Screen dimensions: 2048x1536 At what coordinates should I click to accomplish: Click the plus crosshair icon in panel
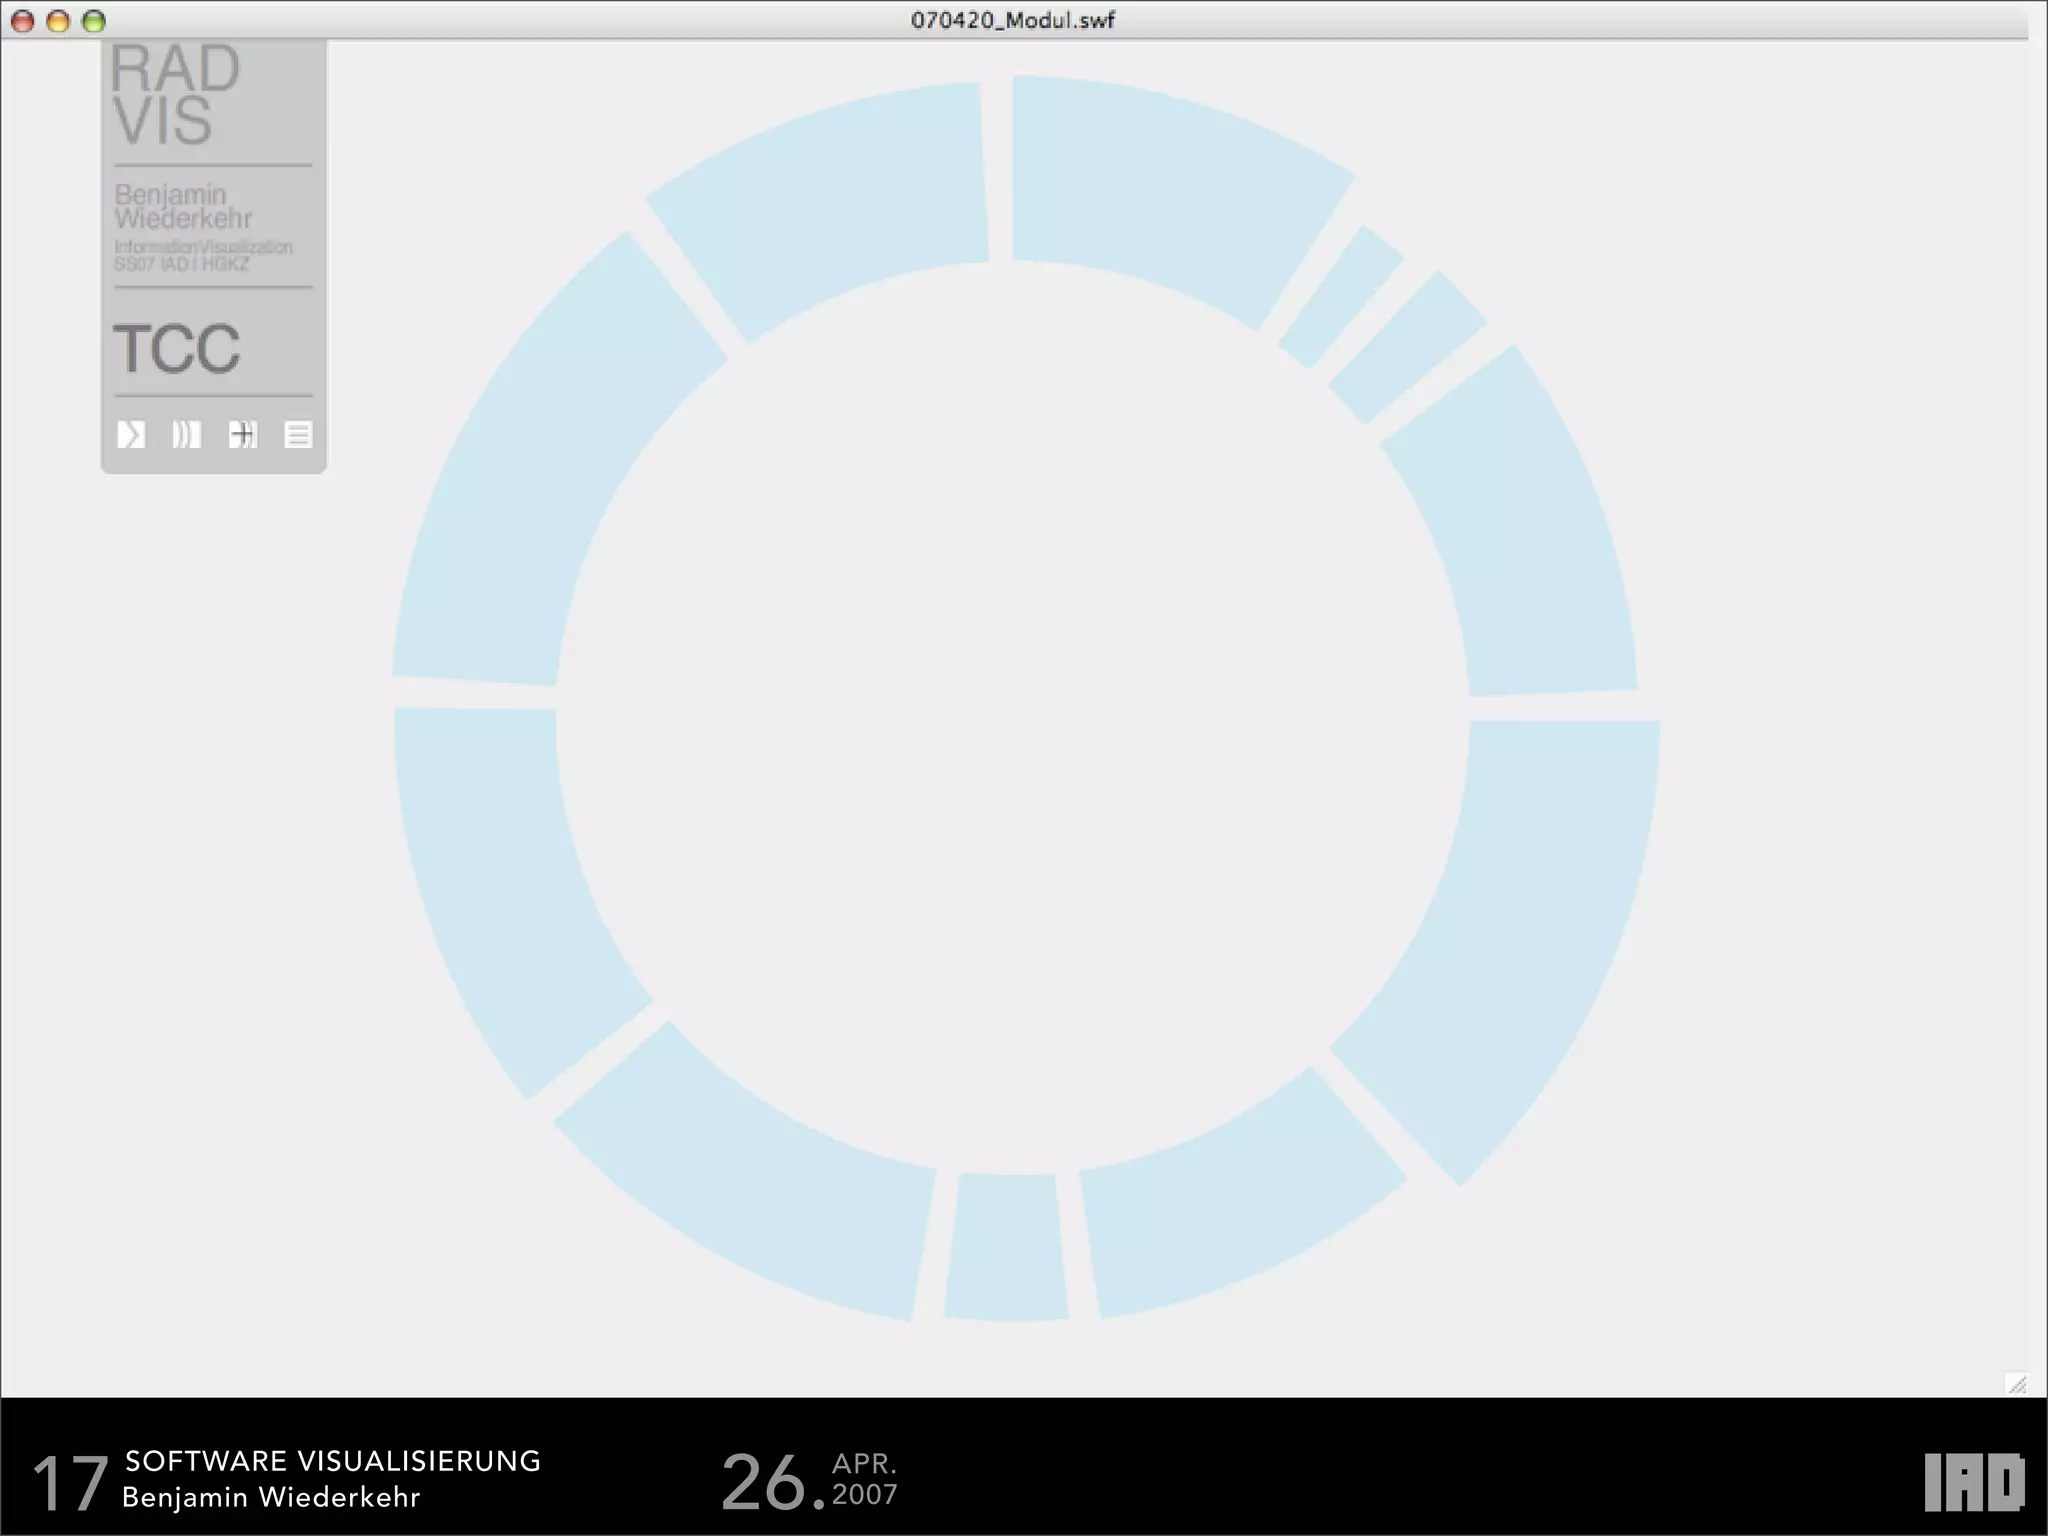coord(243,434)
